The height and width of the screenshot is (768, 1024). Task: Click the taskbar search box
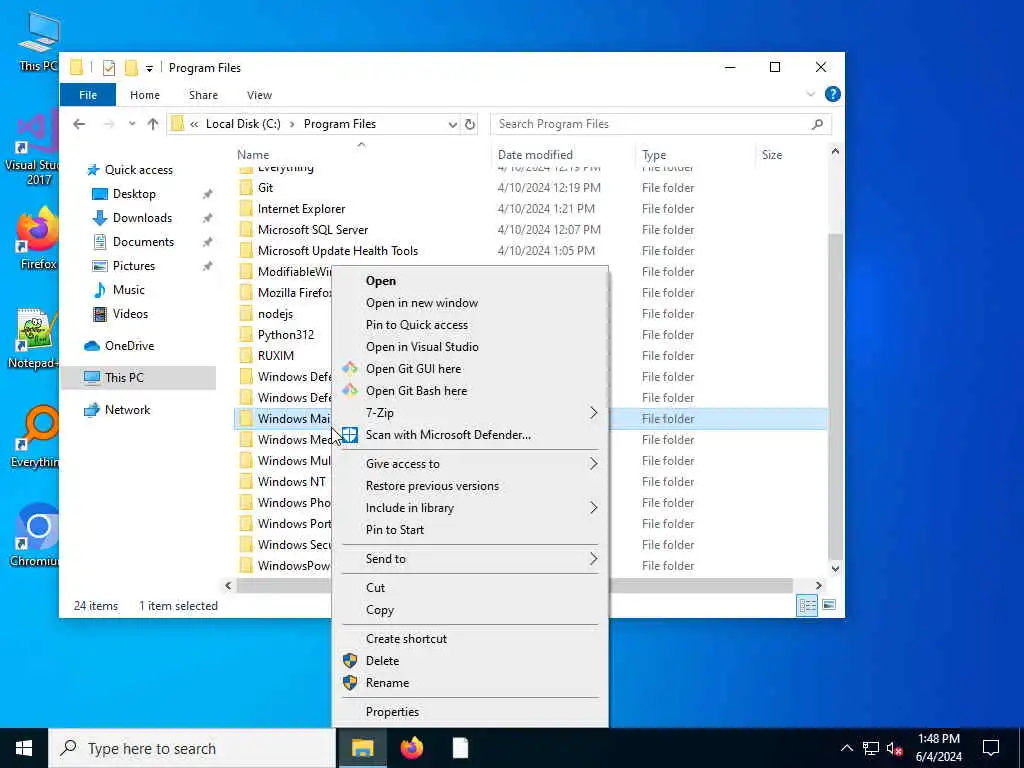tap(192, 748)
